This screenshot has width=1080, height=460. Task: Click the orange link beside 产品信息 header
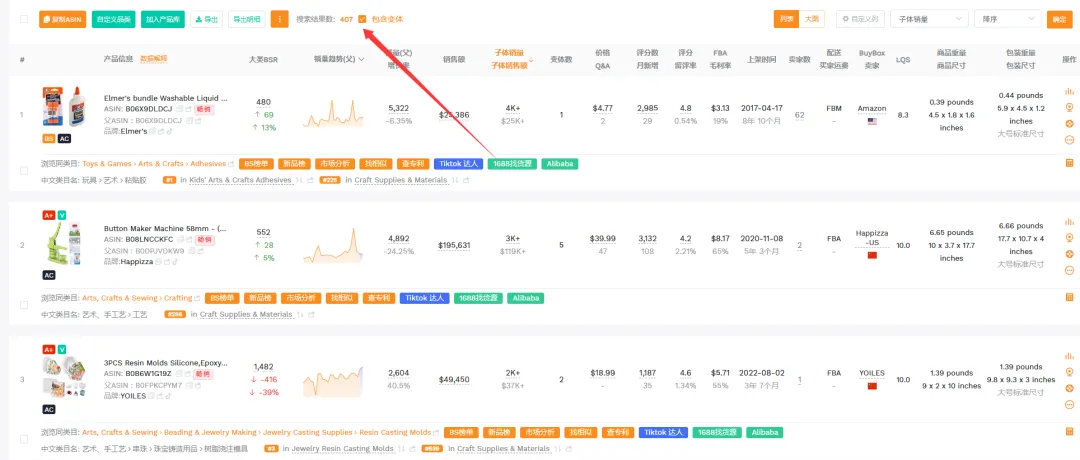154,59
